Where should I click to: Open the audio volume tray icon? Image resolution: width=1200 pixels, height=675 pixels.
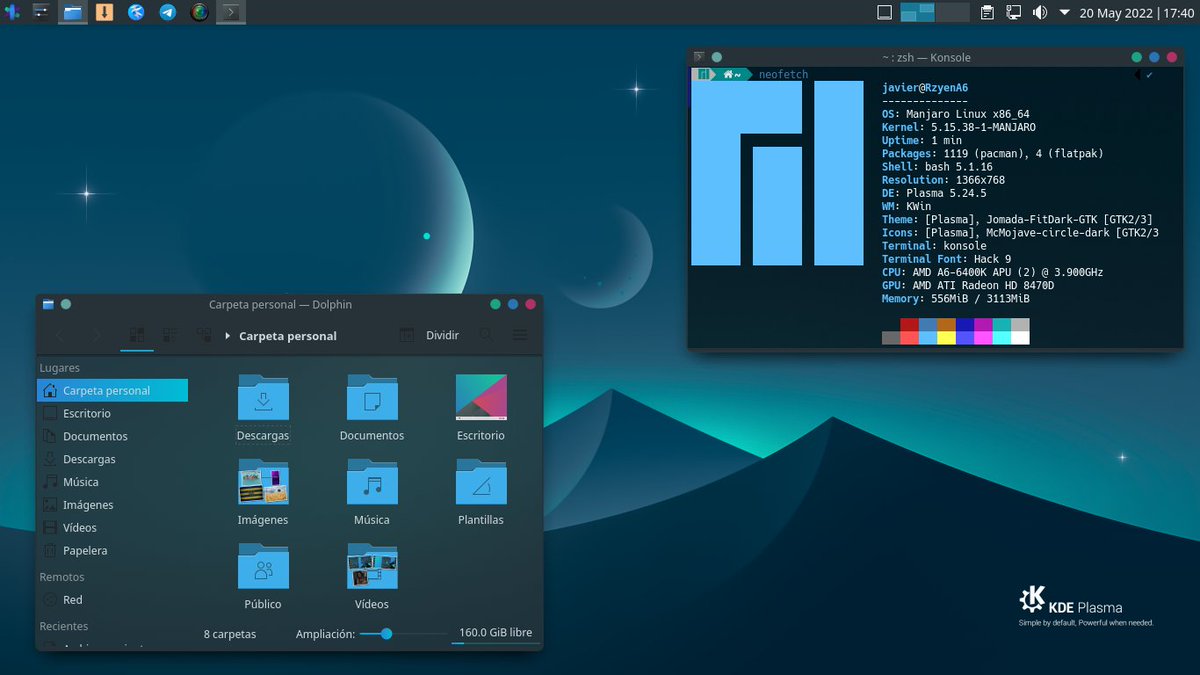1039,13
